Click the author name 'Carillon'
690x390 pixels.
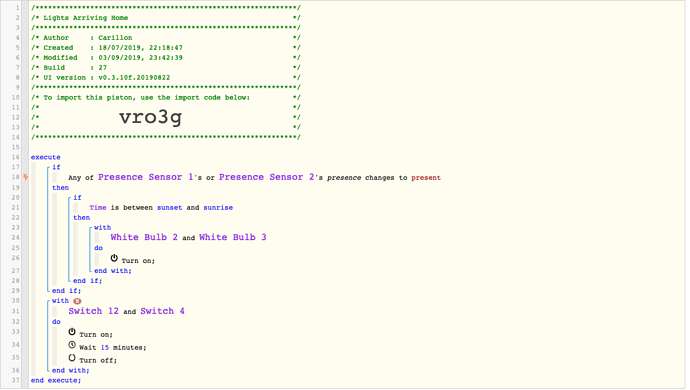point(115,38)
